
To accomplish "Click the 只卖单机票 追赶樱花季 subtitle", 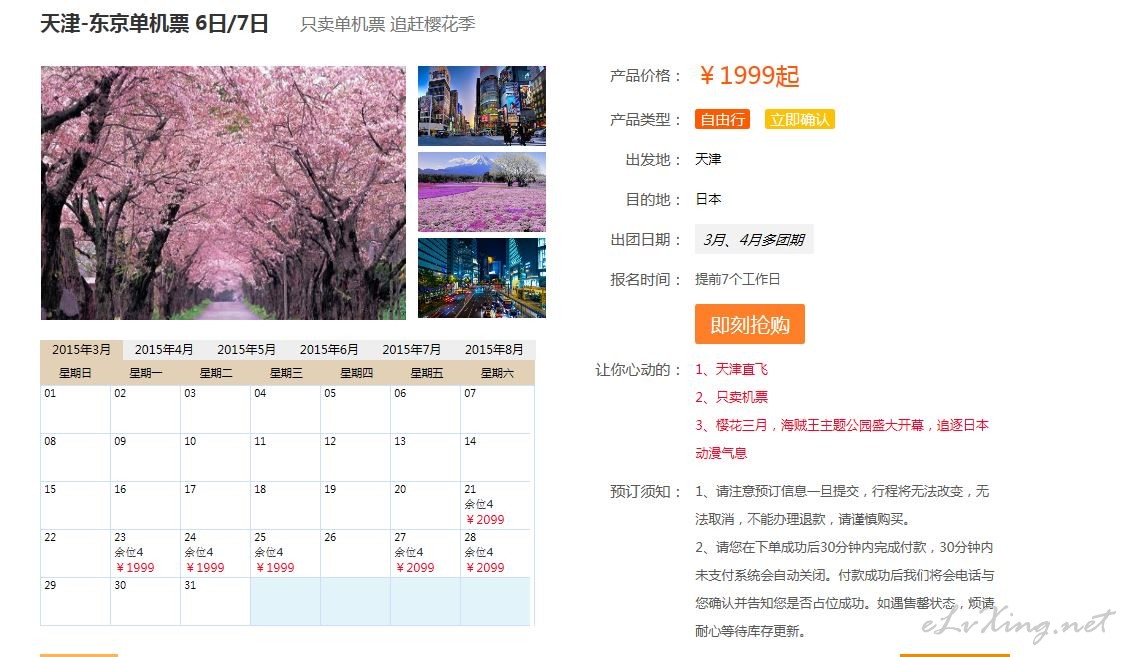I will coord(388,24).
